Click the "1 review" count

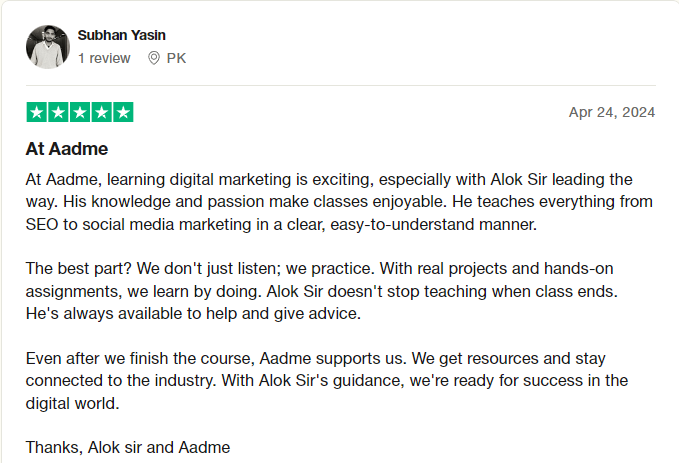[104, 58]
